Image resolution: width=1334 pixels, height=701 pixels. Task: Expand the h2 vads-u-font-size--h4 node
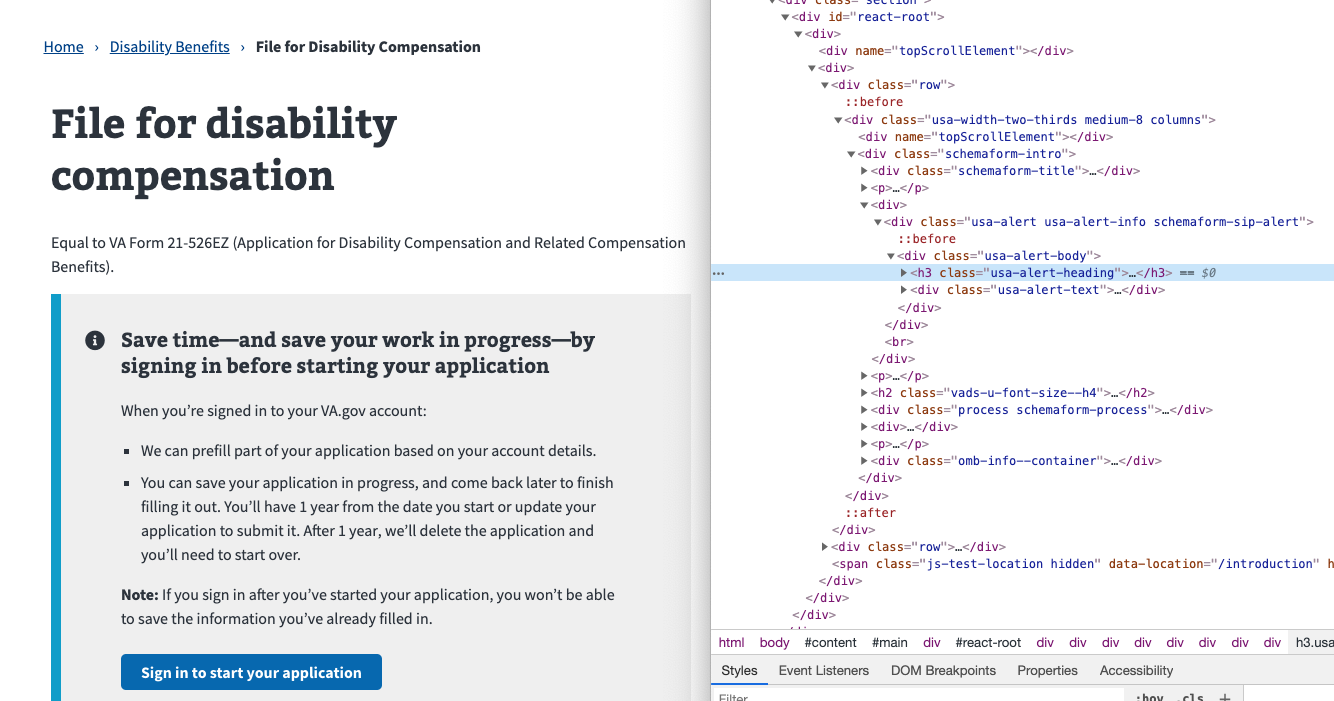pos(864,393)
